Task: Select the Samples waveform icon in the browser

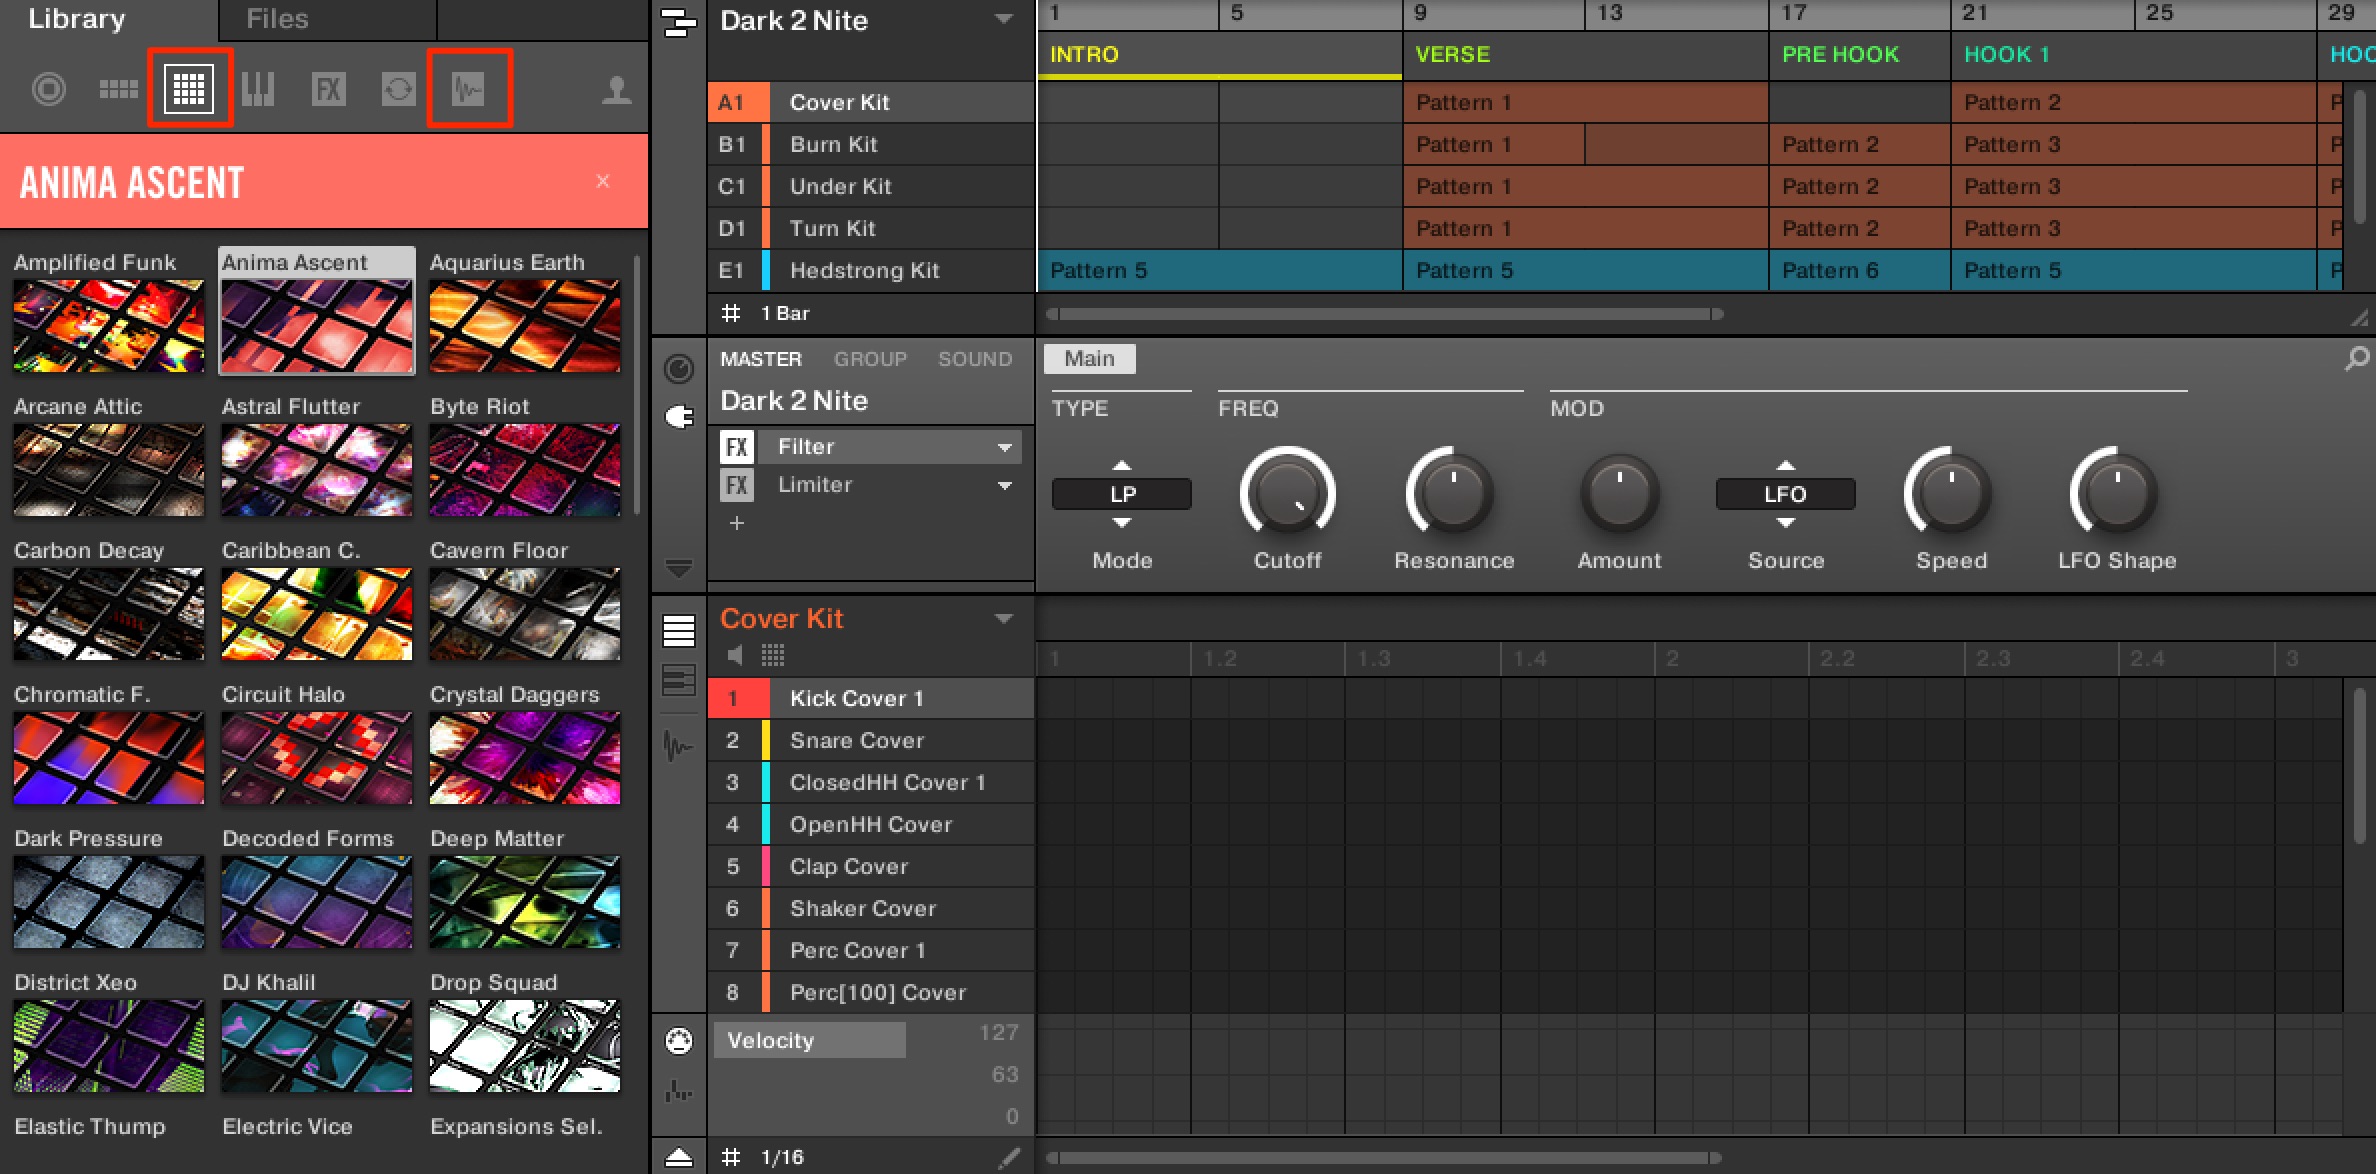Action: [x=468, y=90]
